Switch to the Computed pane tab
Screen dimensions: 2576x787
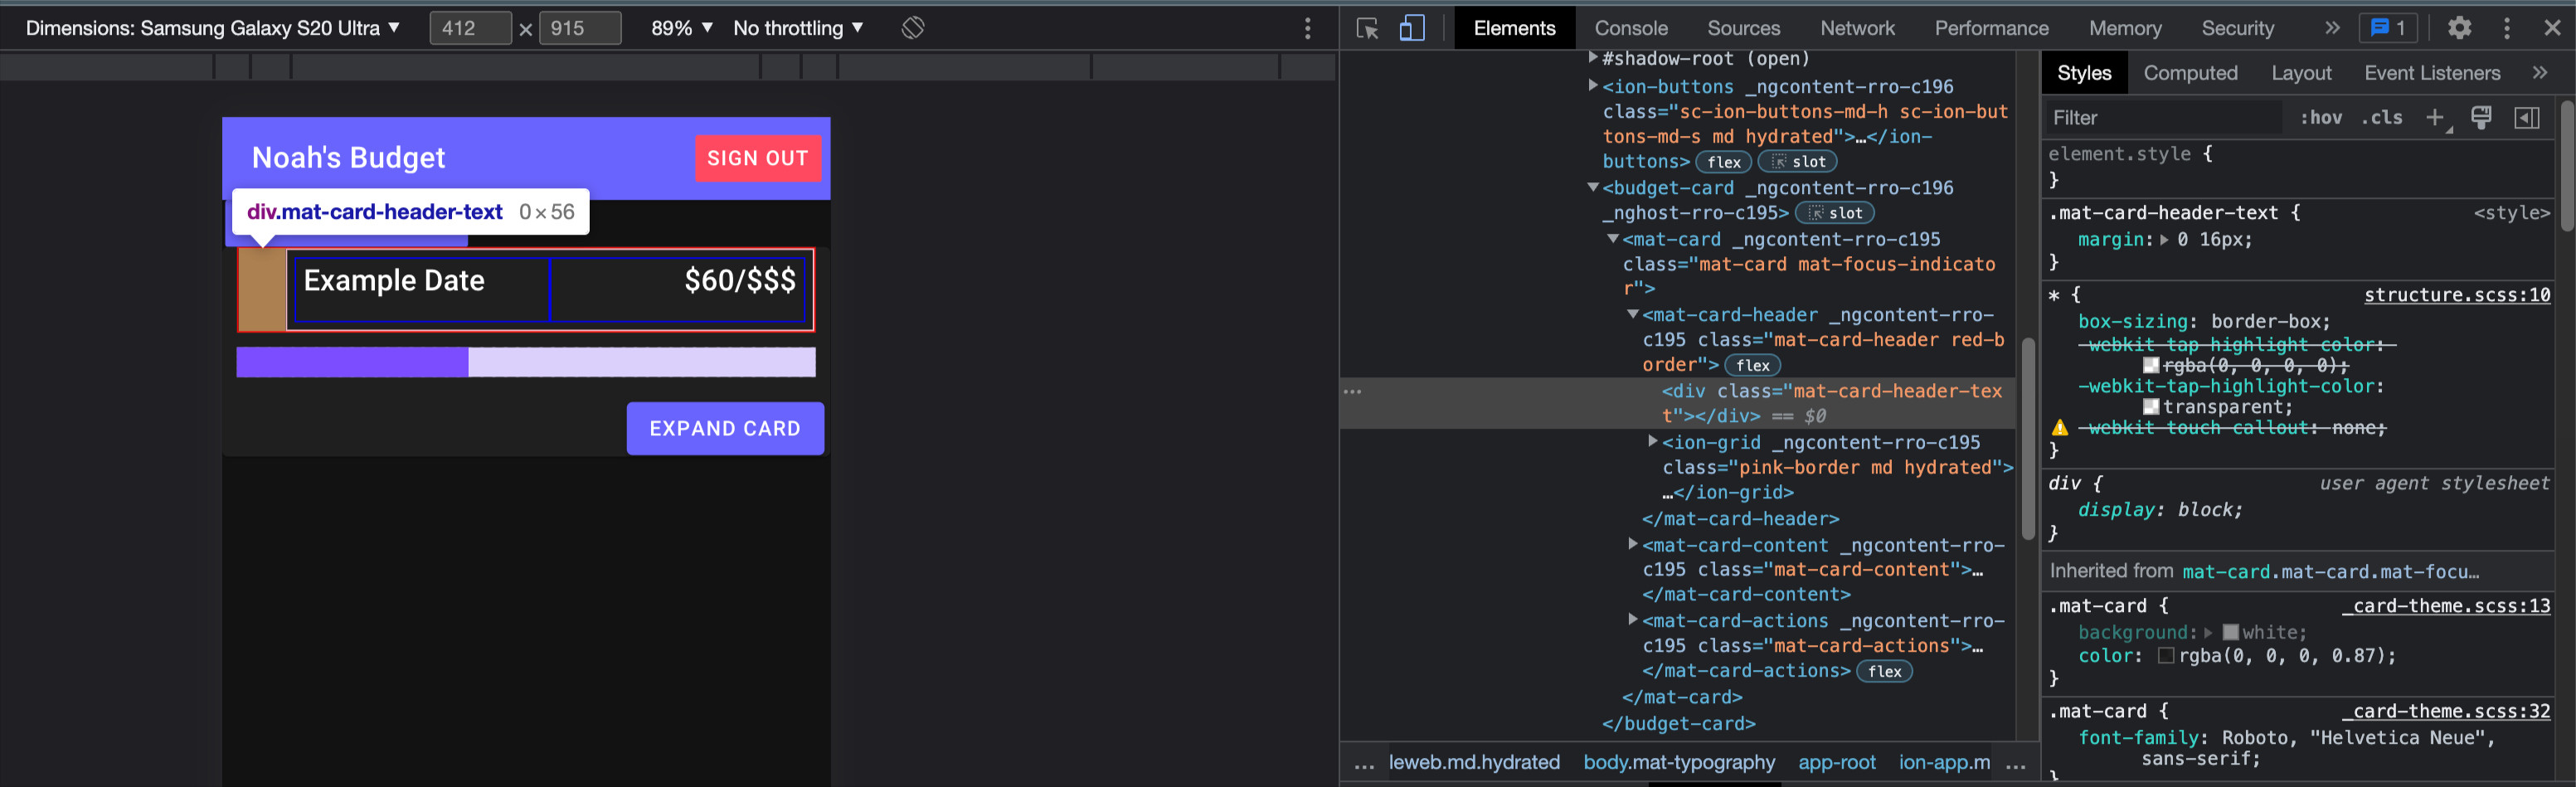(2190, 73)
